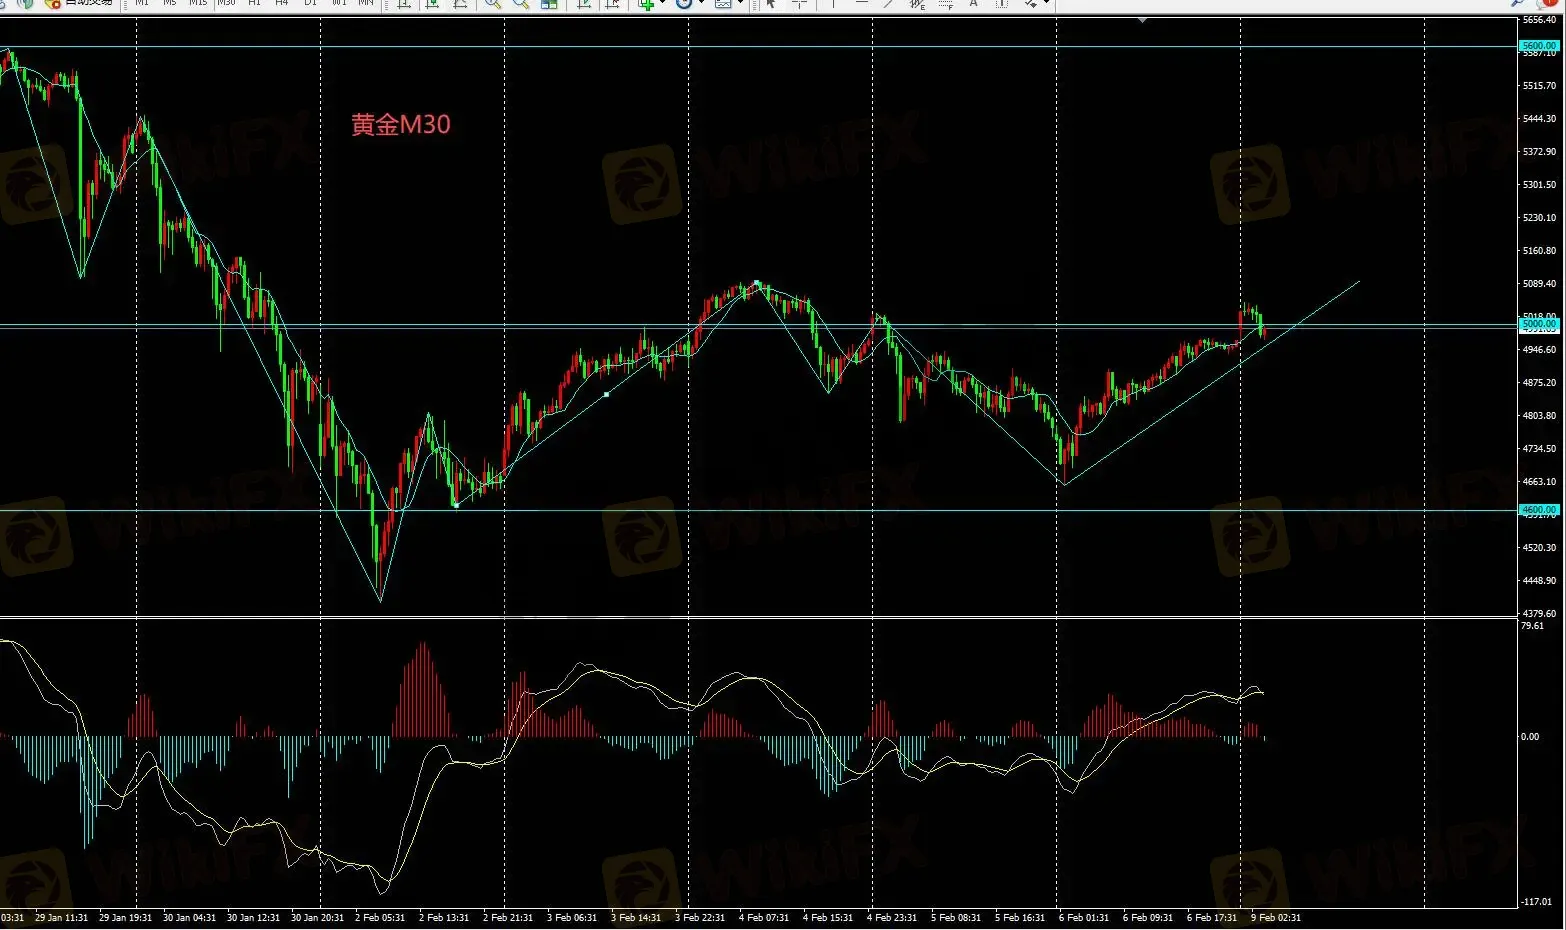1566x930 pixels.
Task: Click the 5600.00 price level tag
Action: pyautogui.click(x=1538, y=46)
